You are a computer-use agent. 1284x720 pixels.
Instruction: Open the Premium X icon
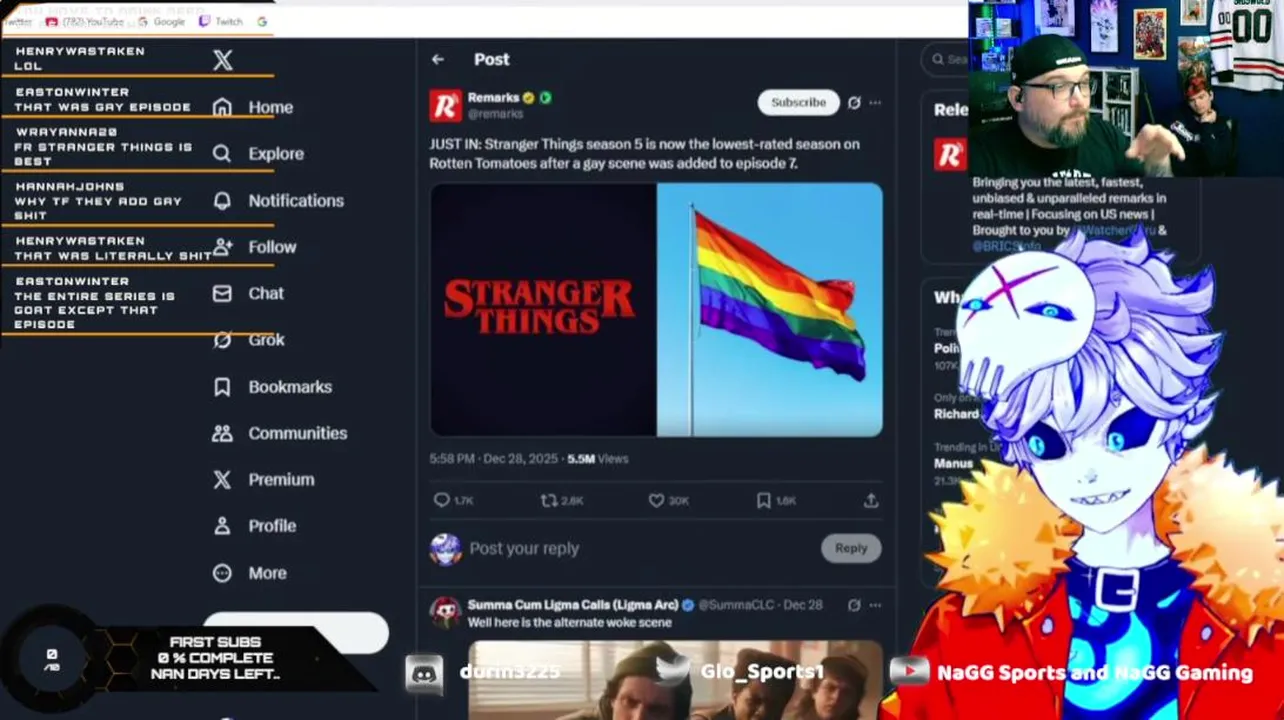coord(222,479)
